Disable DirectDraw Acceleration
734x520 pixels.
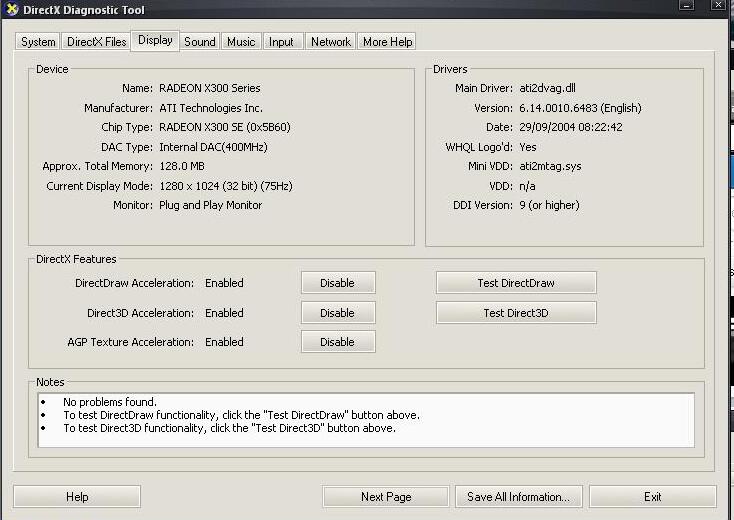coord(338,283)
